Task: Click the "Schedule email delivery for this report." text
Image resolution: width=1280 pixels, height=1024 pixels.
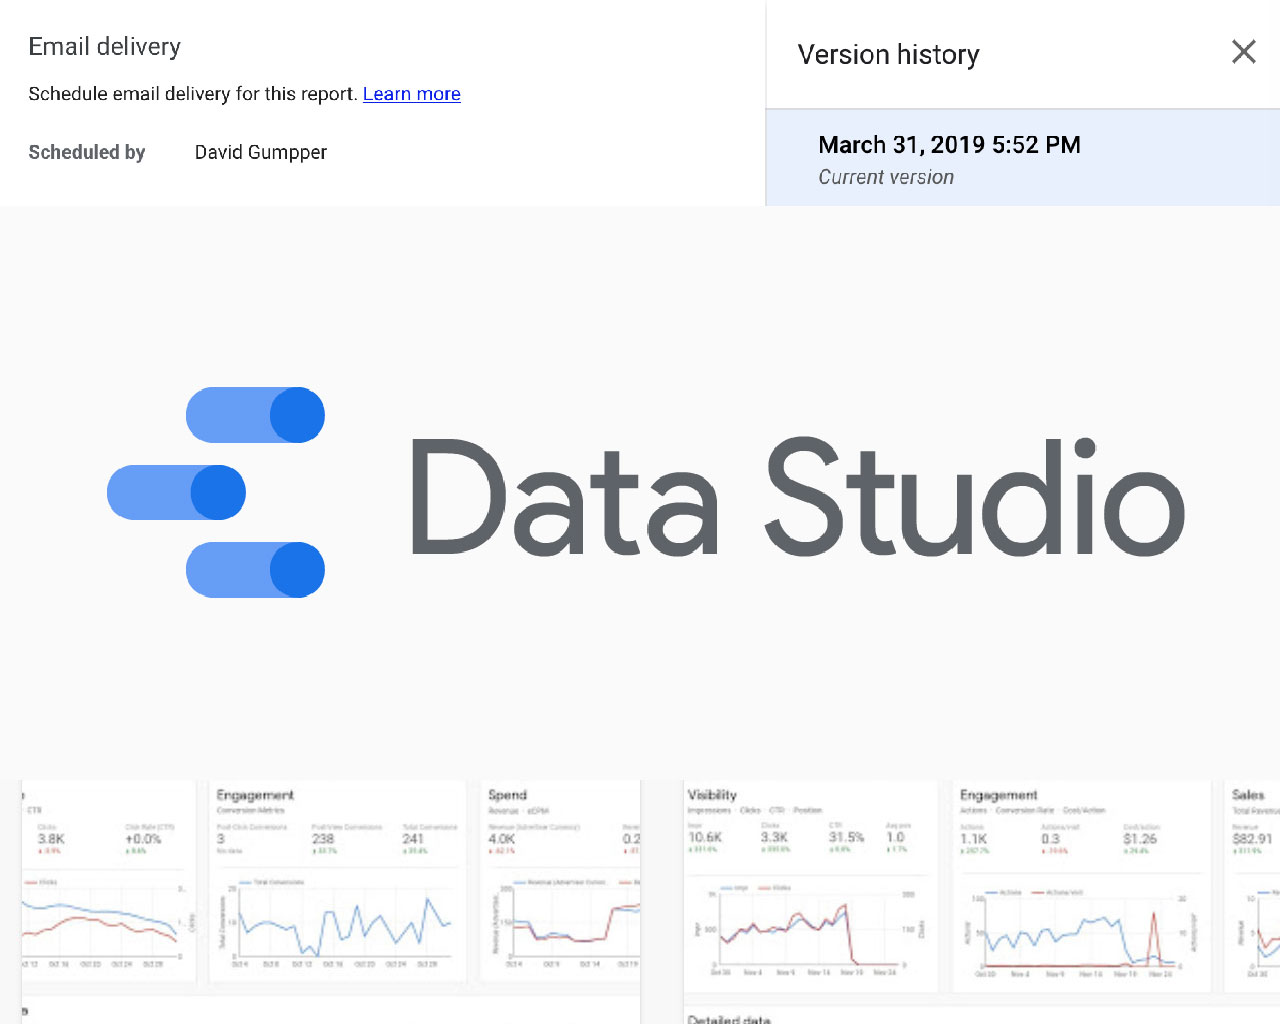Action: (193, 94)
